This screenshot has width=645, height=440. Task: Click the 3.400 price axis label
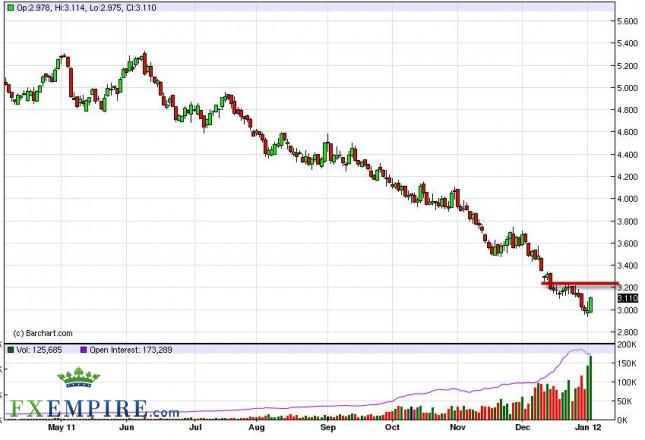pos(628,266)
